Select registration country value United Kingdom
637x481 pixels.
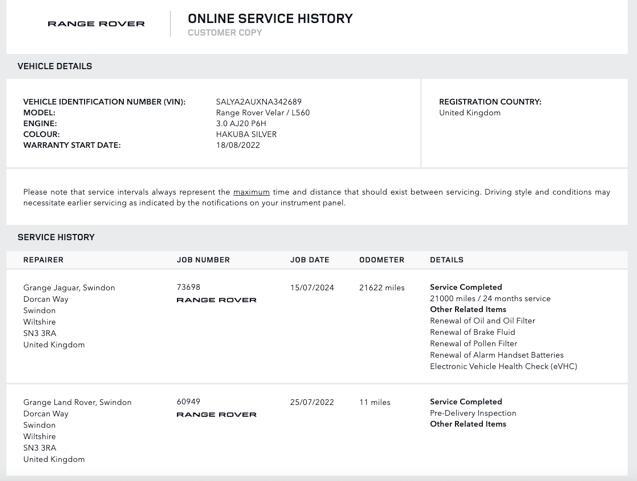coord(470,113)
